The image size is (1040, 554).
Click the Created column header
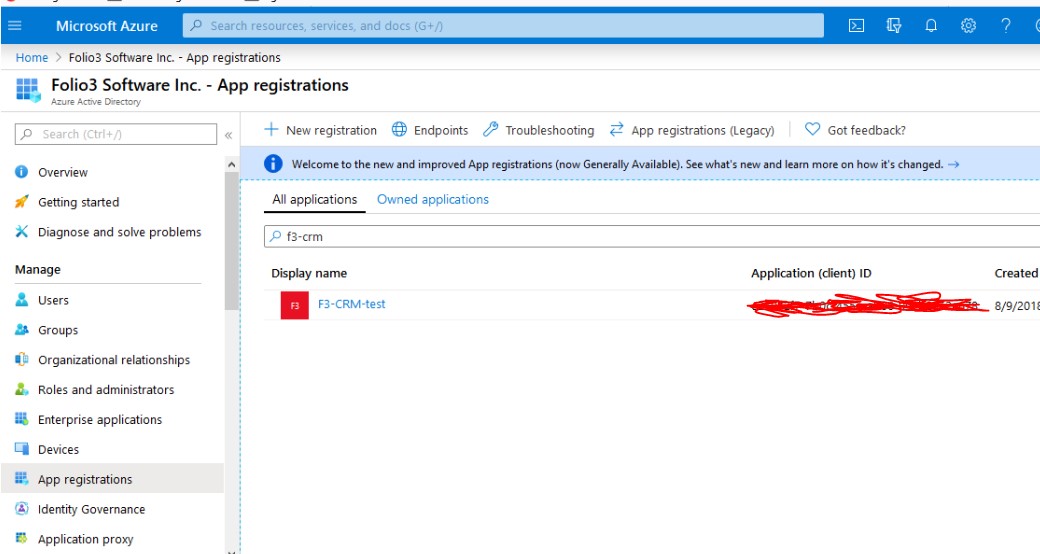click(x=1016, y=273)
